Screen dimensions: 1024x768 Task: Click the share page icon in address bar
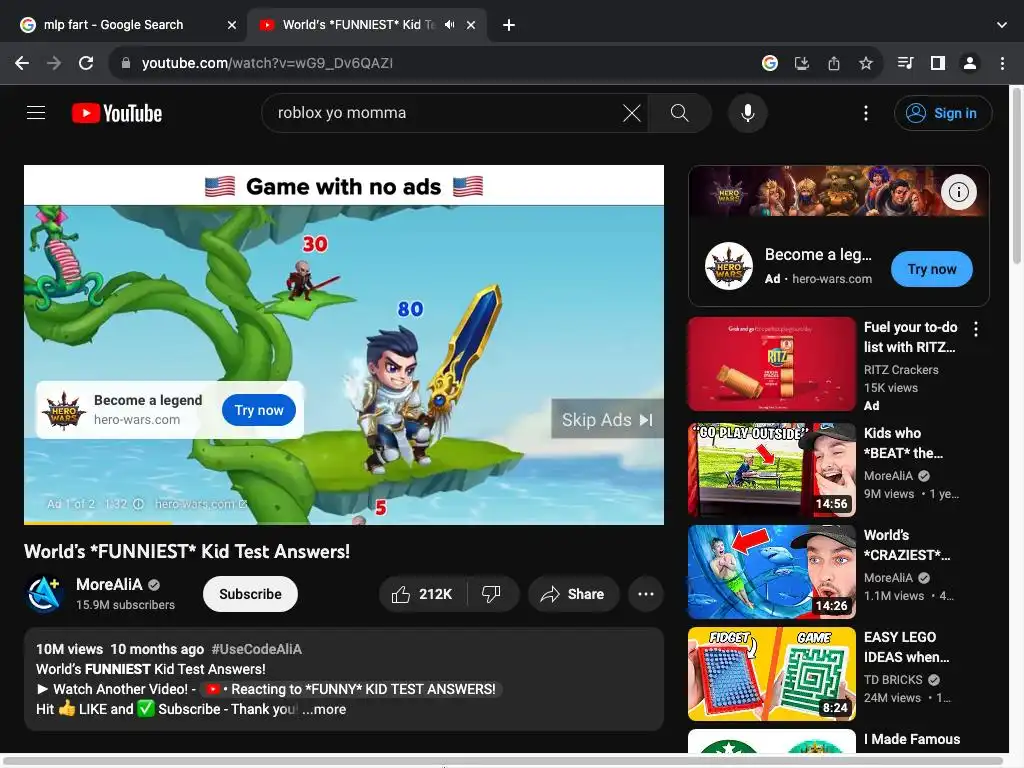click(834, 63)
